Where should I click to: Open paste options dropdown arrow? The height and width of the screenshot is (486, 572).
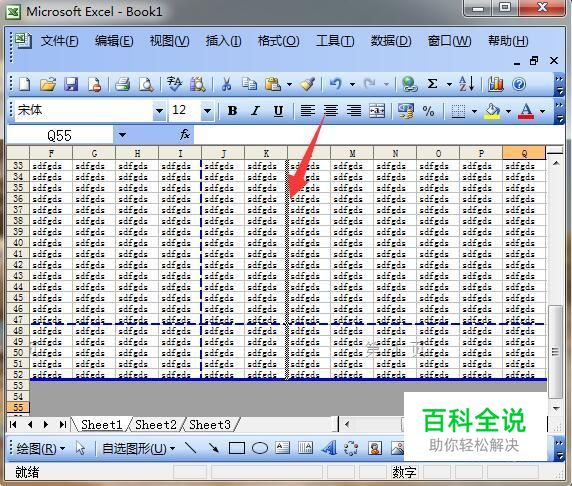[289, 85]
